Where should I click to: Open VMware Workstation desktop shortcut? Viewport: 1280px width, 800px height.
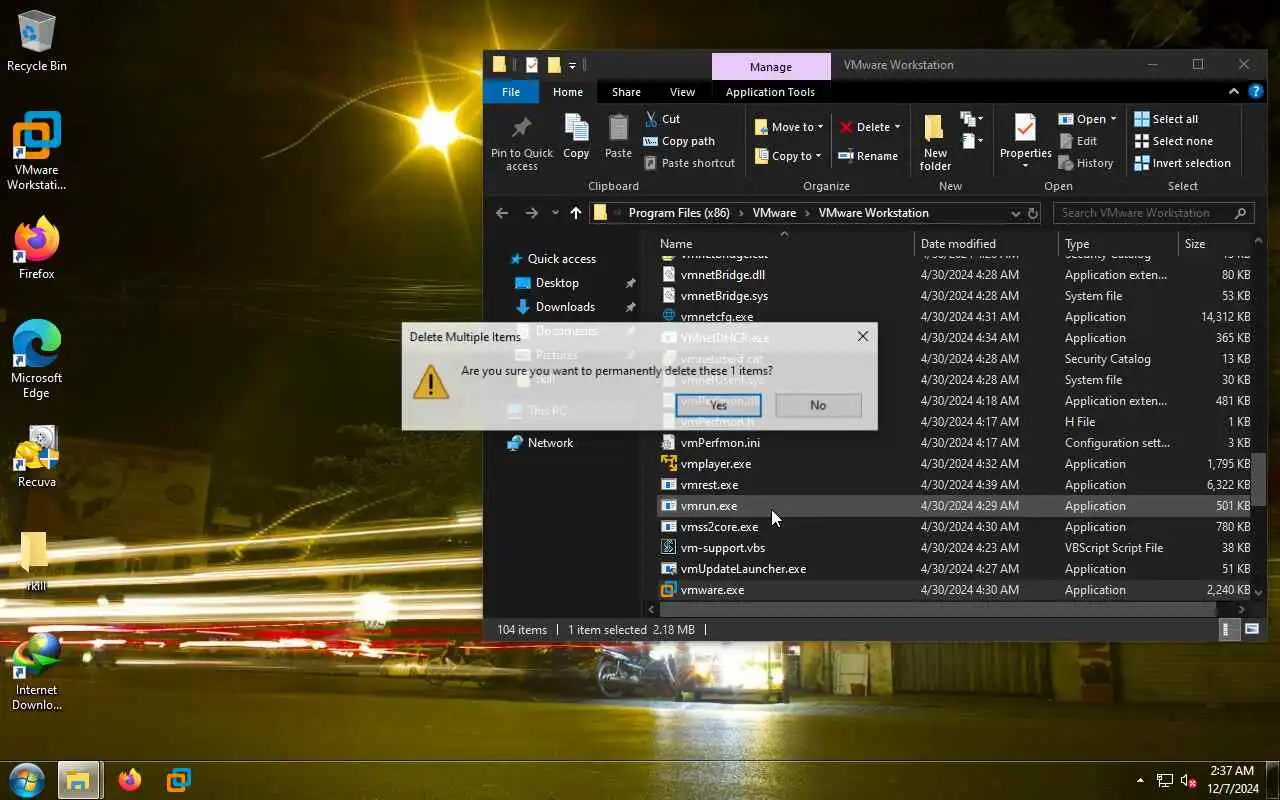[37, 151]
